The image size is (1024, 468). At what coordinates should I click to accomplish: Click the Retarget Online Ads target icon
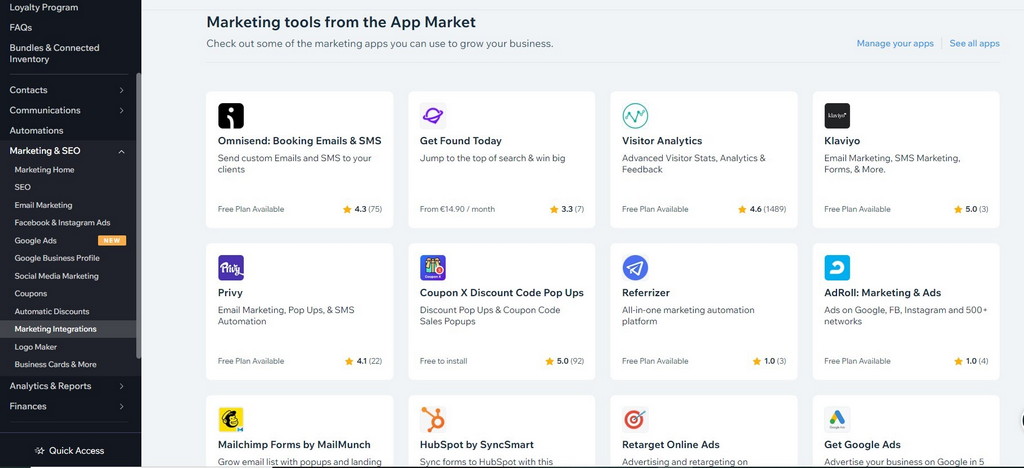coord(635,420)
